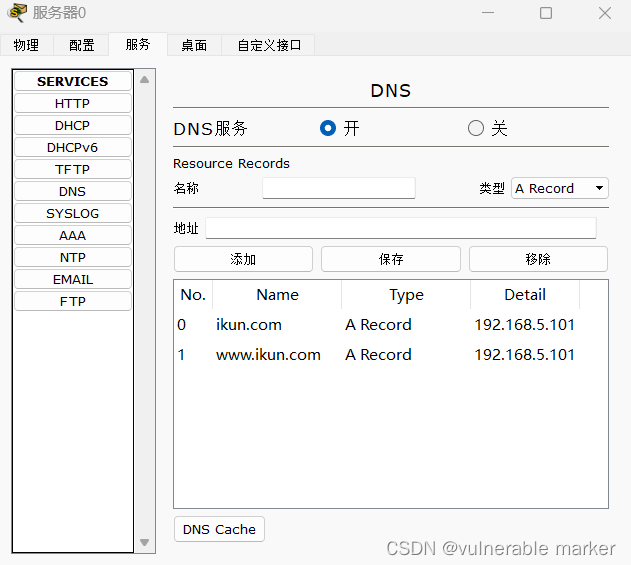
Task: Click the services list scroll up arrow
Action: 144,80
